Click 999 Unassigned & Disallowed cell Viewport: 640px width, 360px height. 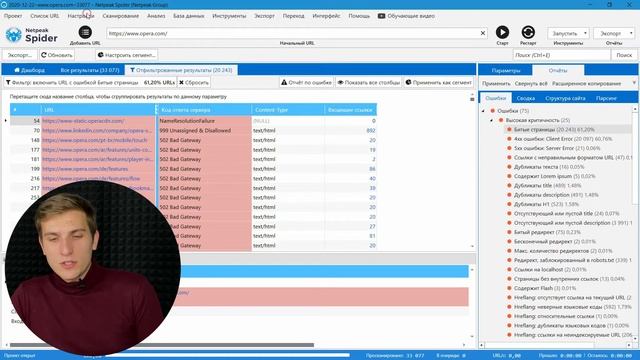pyautogui.click(x=204, y=131)
